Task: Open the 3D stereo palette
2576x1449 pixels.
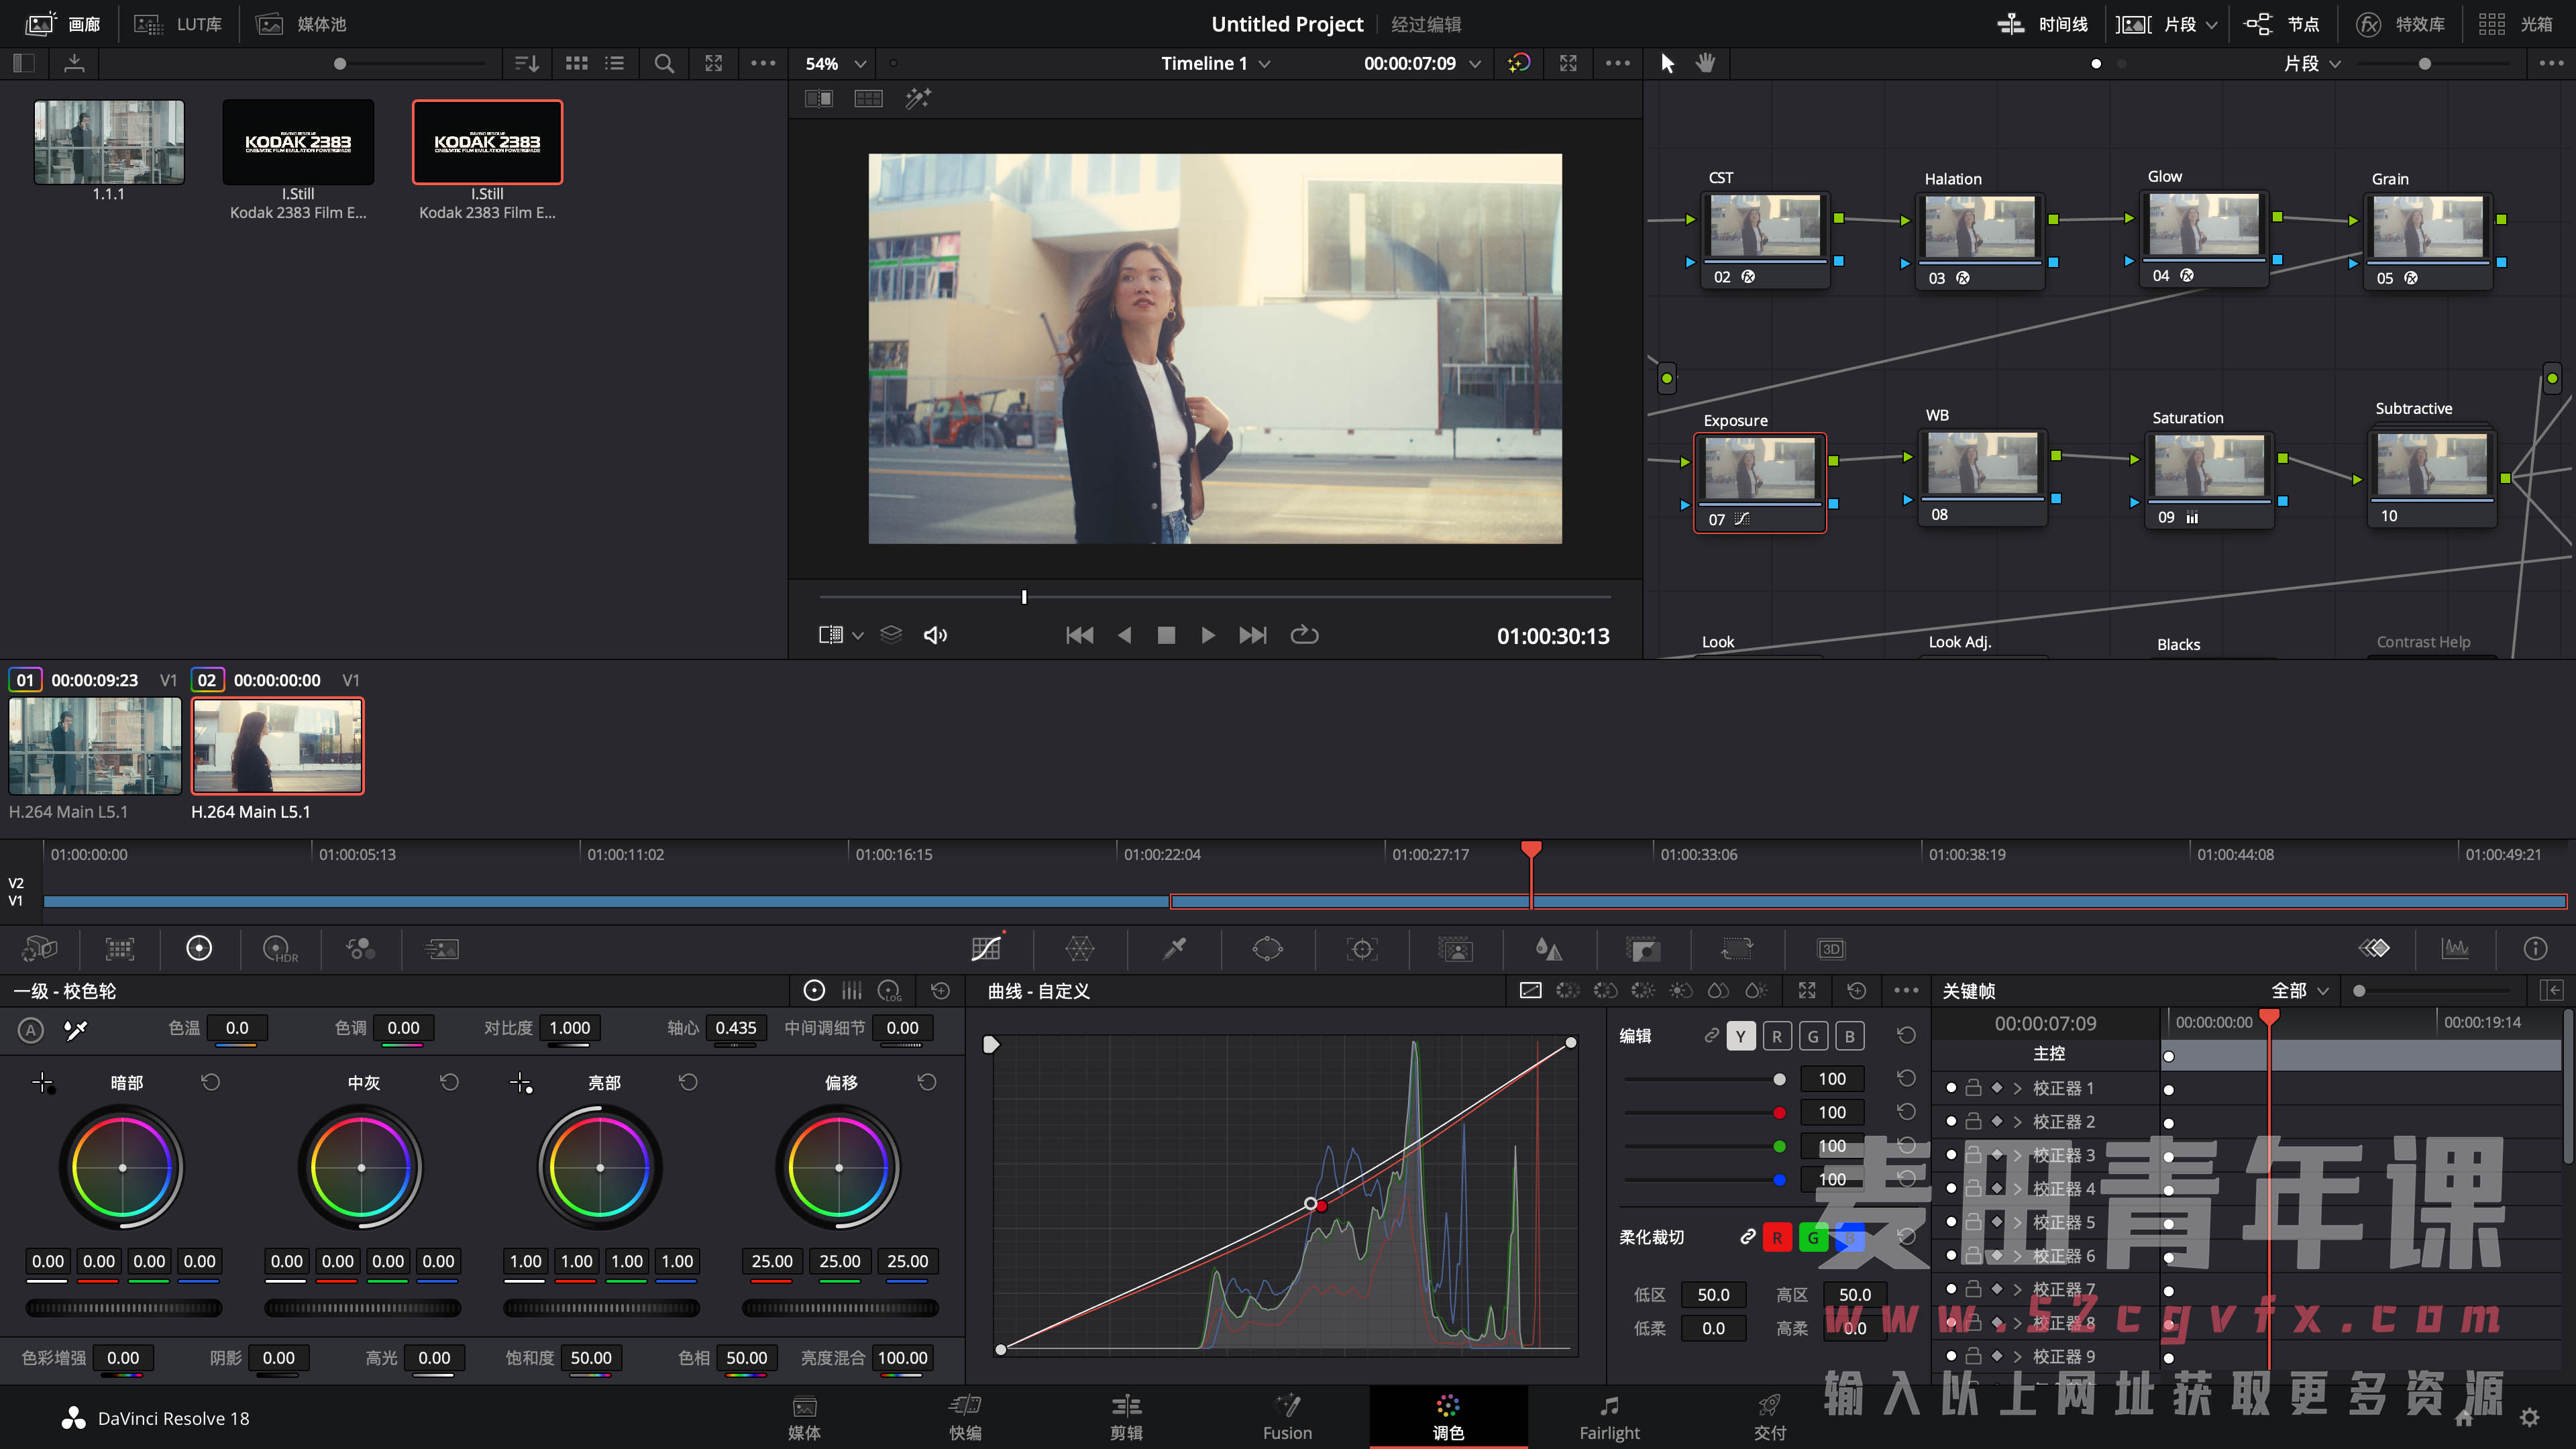Action: click(x=1831, y=948)
